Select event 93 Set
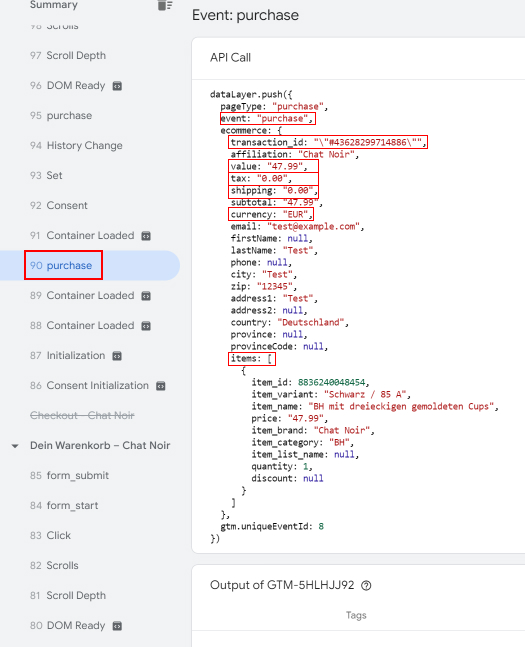 click(x=46, y=175)
